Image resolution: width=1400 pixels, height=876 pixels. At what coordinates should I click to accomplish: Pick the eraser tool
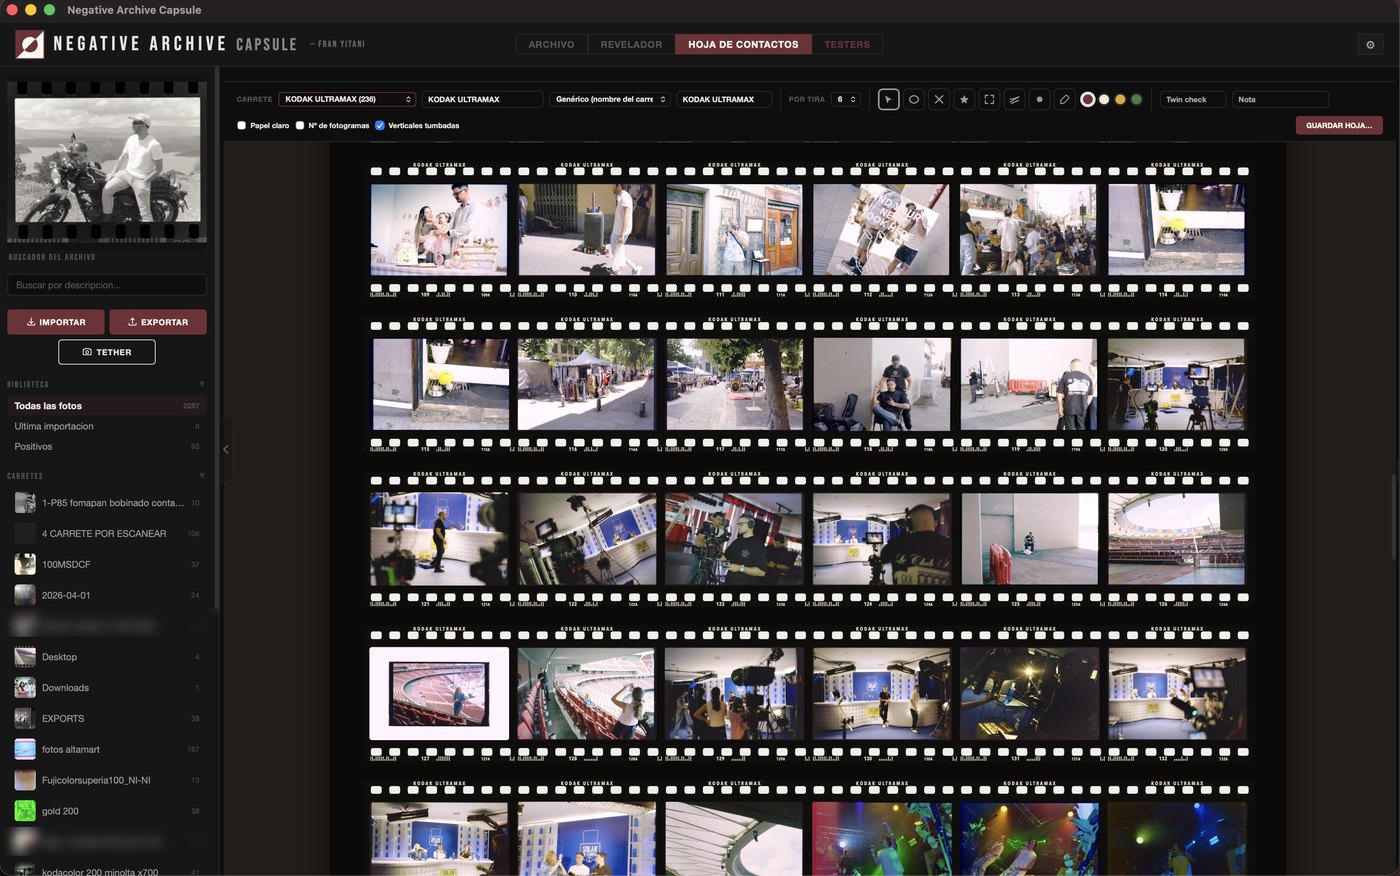[1064, 100]
